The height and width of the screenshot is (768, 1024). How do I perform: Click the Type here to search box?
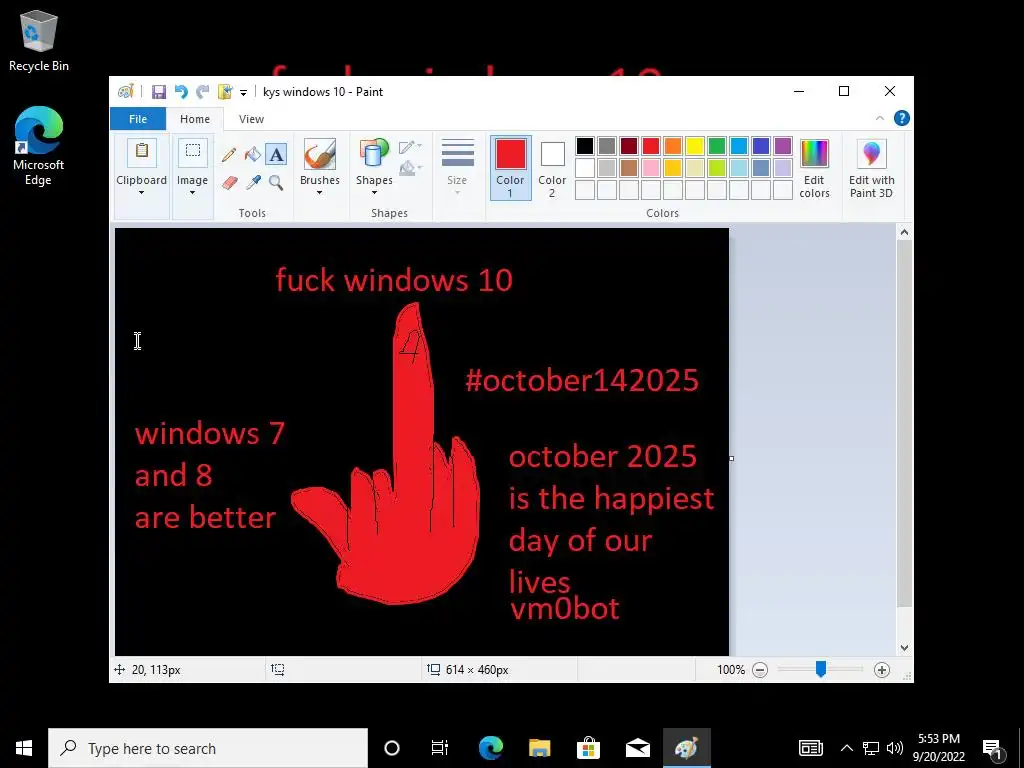click(208, 748)
